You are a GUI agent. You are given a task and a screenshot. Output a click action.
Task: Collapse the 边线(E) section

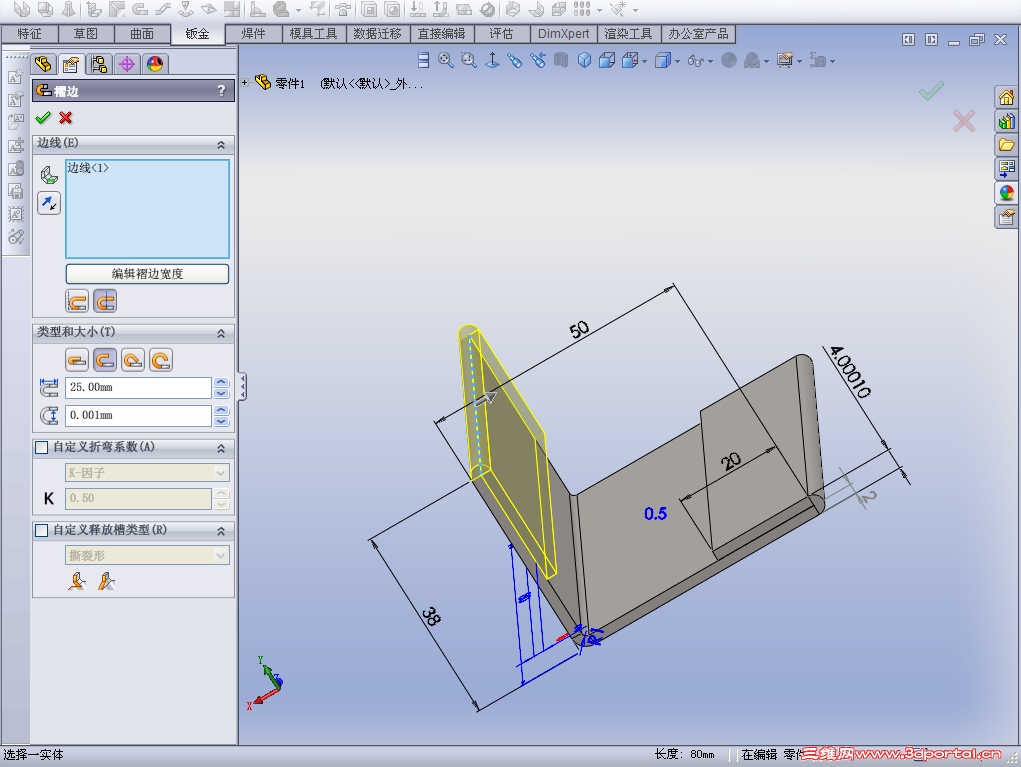221,145
